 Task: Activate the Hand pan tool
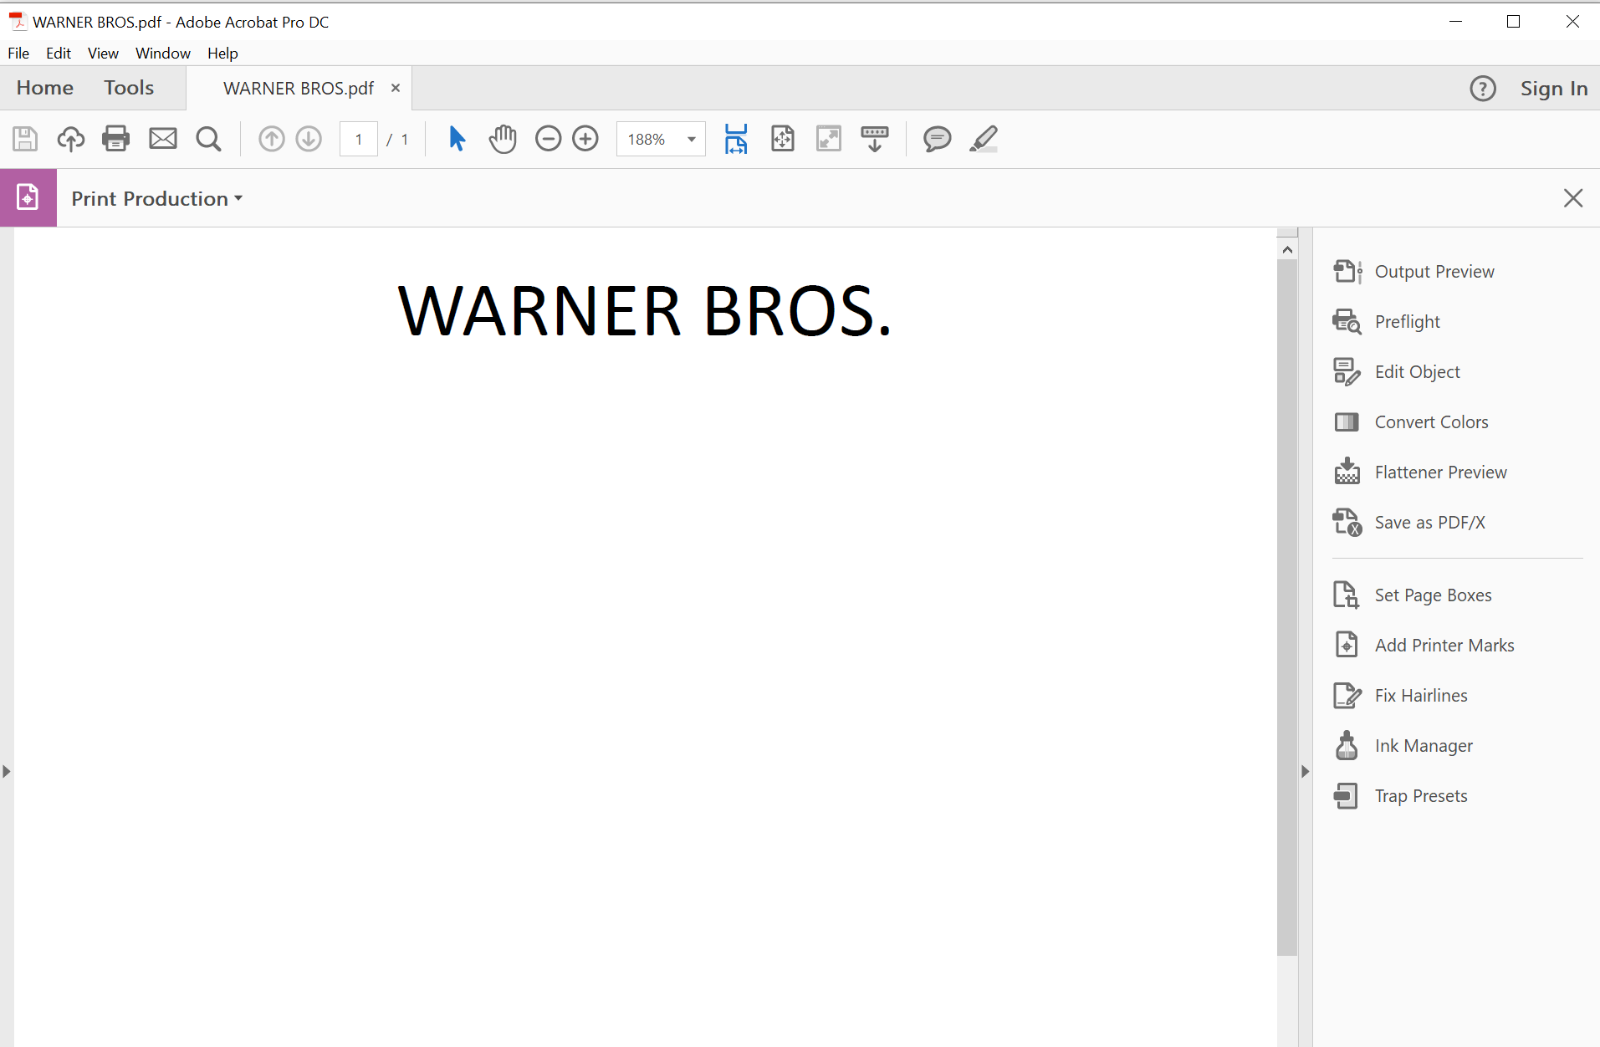(x=503, y=139)
